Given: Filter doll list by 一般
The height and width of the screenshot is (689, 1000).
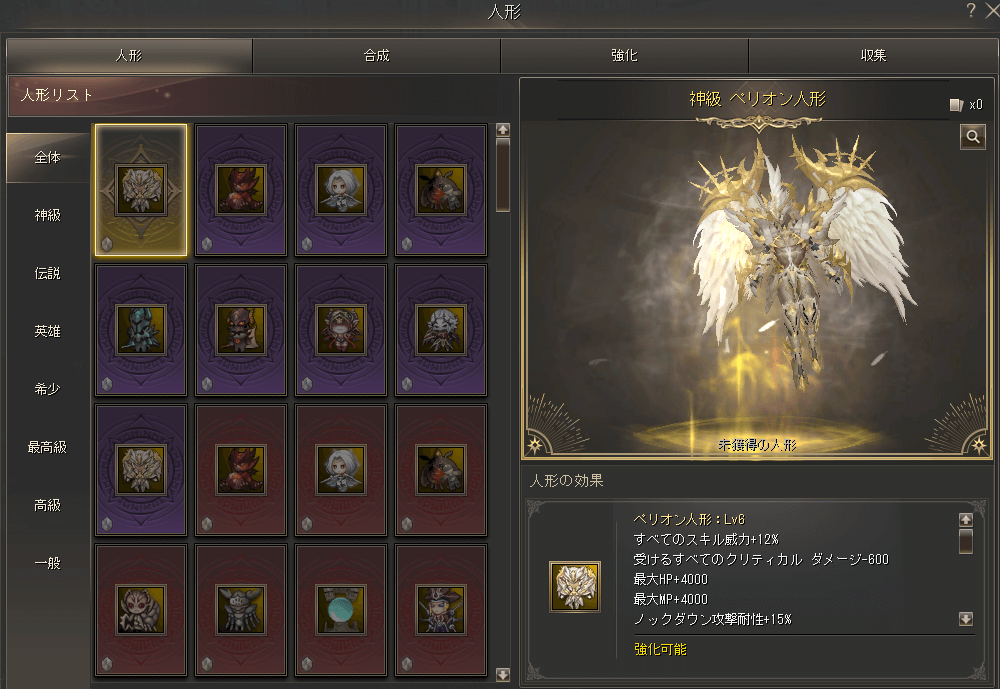Looking at the screenshot, I should click(48, 563).
